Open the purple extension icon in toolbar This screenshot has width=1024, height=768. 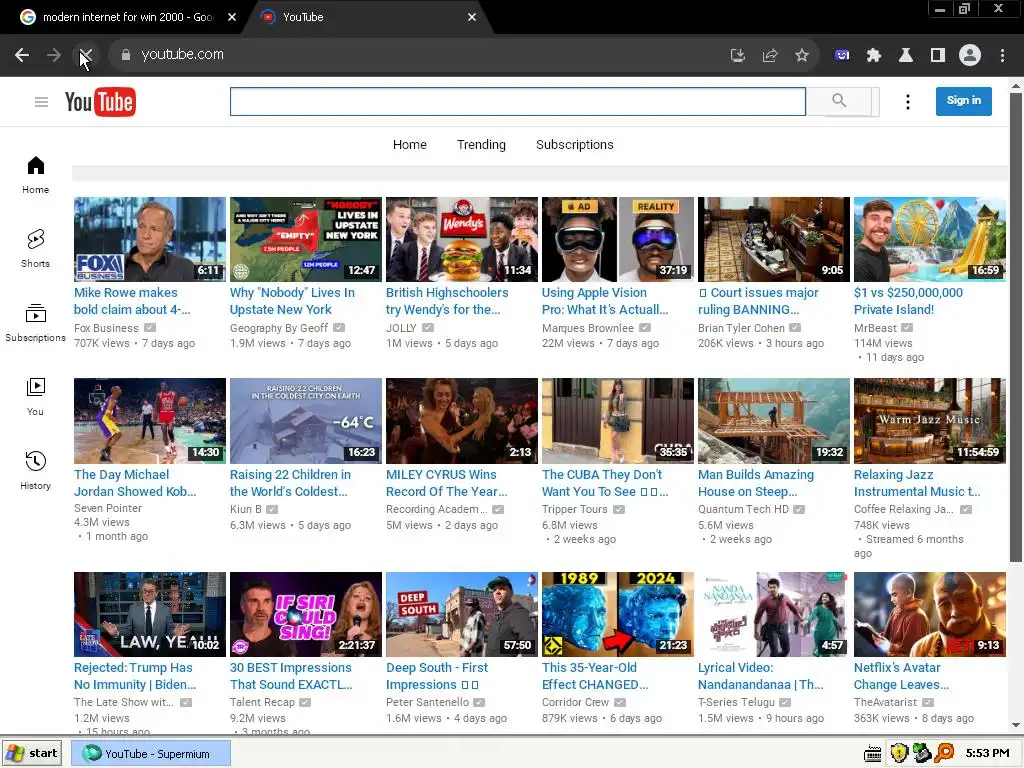(x=842, y=56)
